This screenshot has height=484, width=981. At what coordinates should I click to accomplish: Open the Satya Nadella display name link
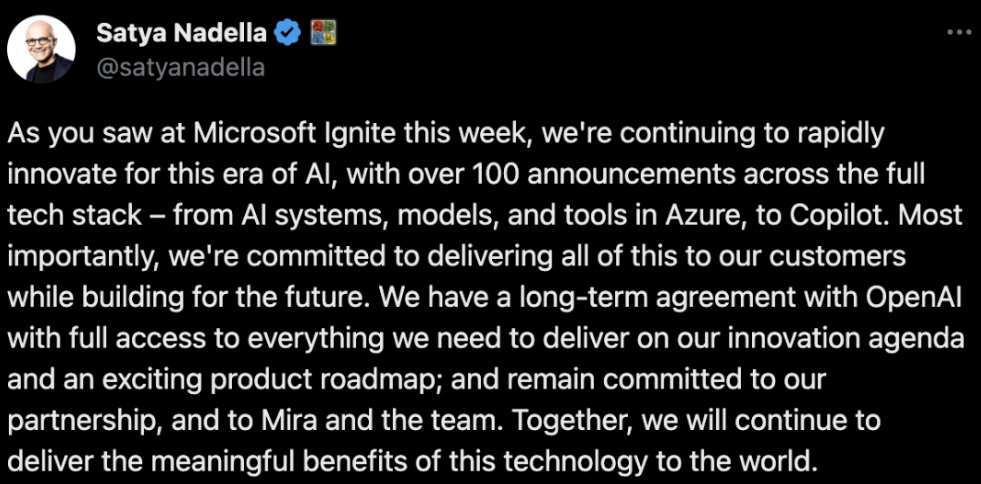(181, 33)
